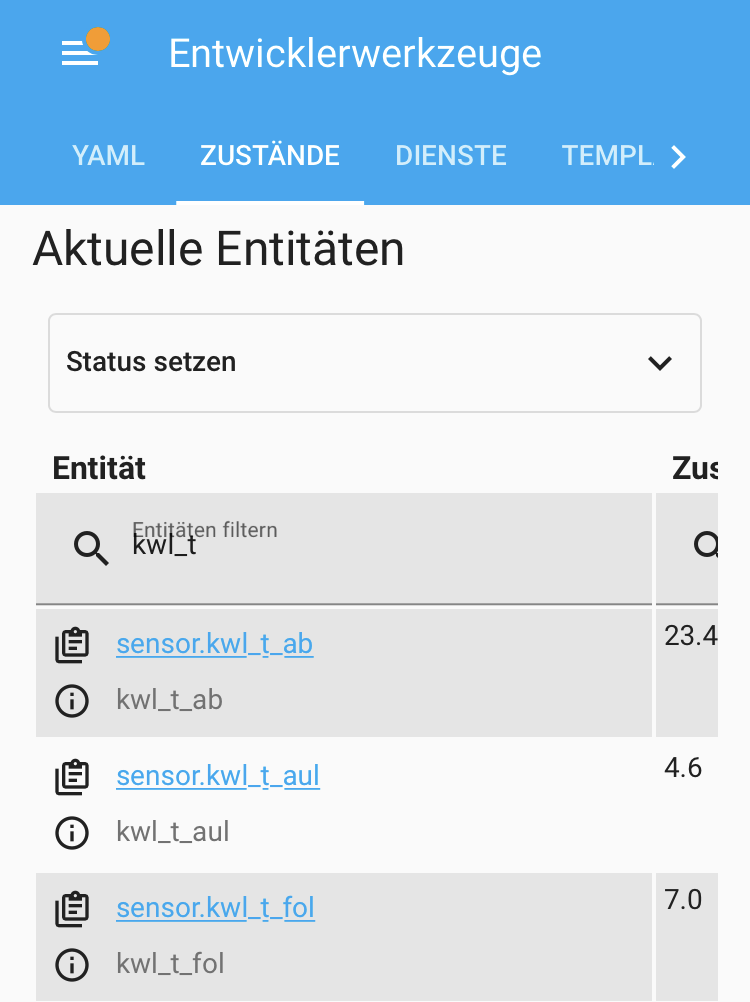Screen dimensions: 750x1002
Task: Open the sensor.kwl_t_fol link
Action: pyautogui.click(x=215, y=907)
